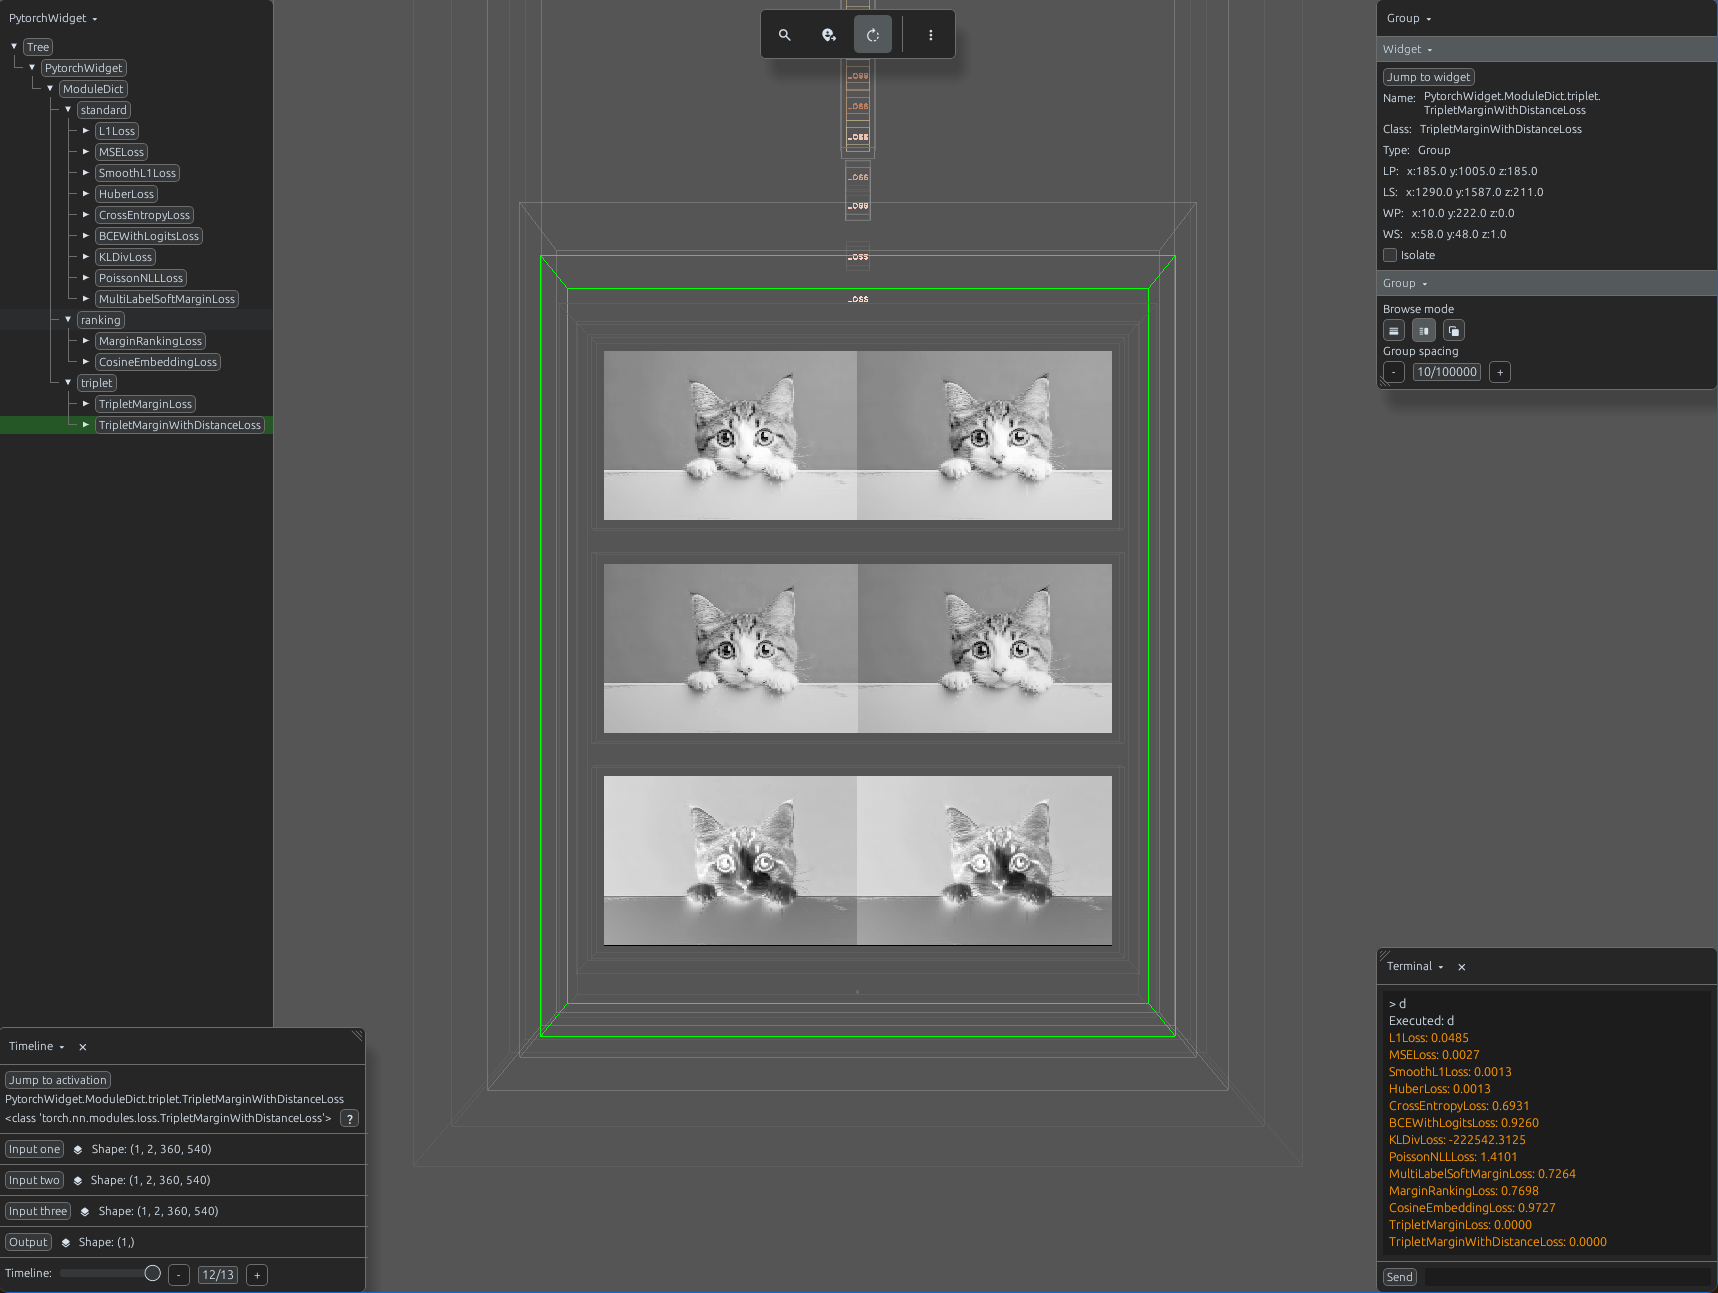Screen dimensions: 1718x1293
Task: Click the bottom inverted cat image pair
Action: (x=858, y=860)
